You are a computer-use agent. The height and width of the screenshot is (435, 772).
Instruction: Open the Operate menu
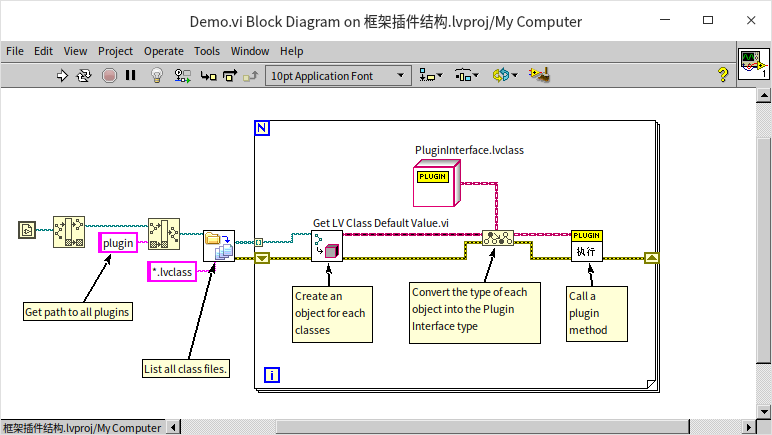[x=164, y=51]
